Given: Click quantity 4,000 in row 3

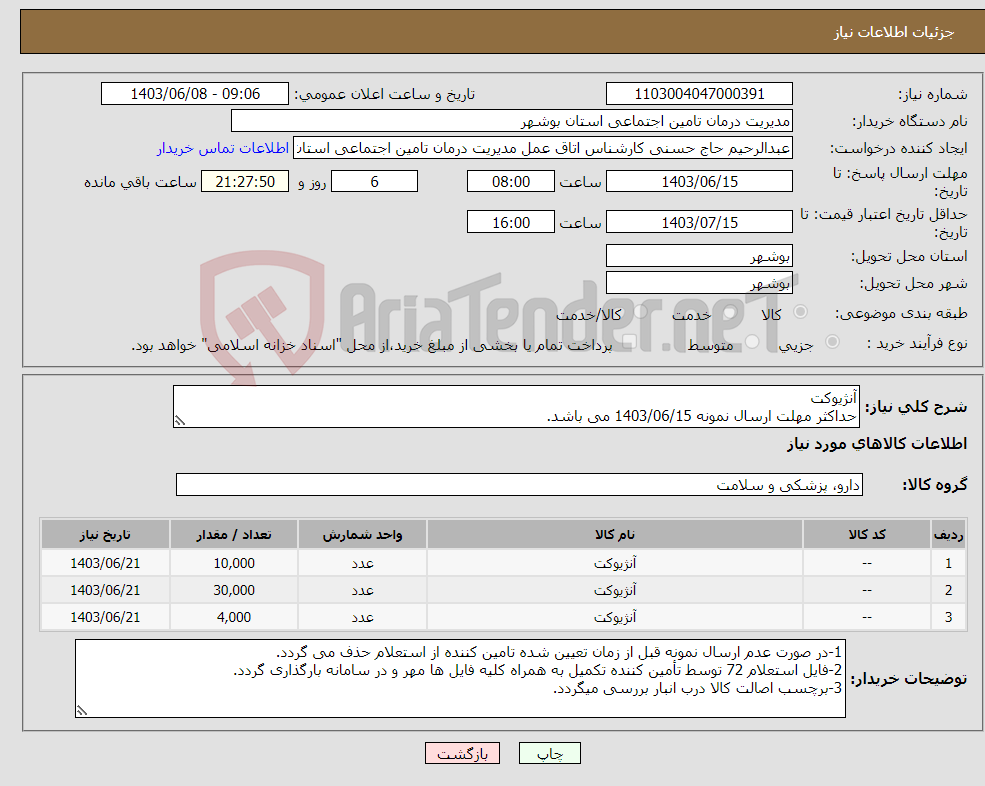Looking at the screenshot, I should point(234,617).
